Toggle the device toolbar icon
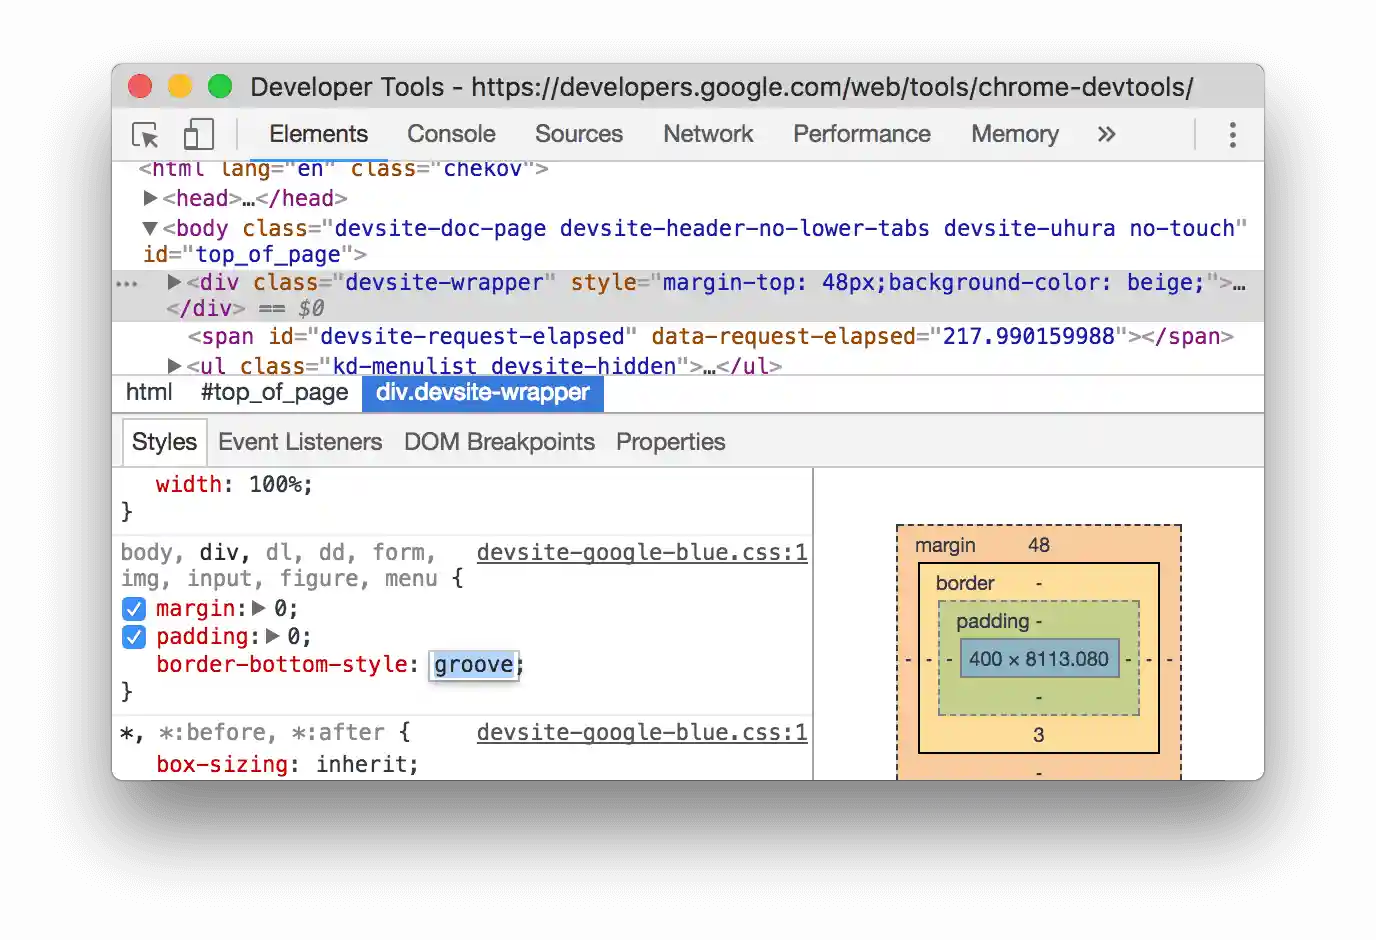The height and width of the screenshot is (940, 1376). pyautogui.click(x=199, y=135)
